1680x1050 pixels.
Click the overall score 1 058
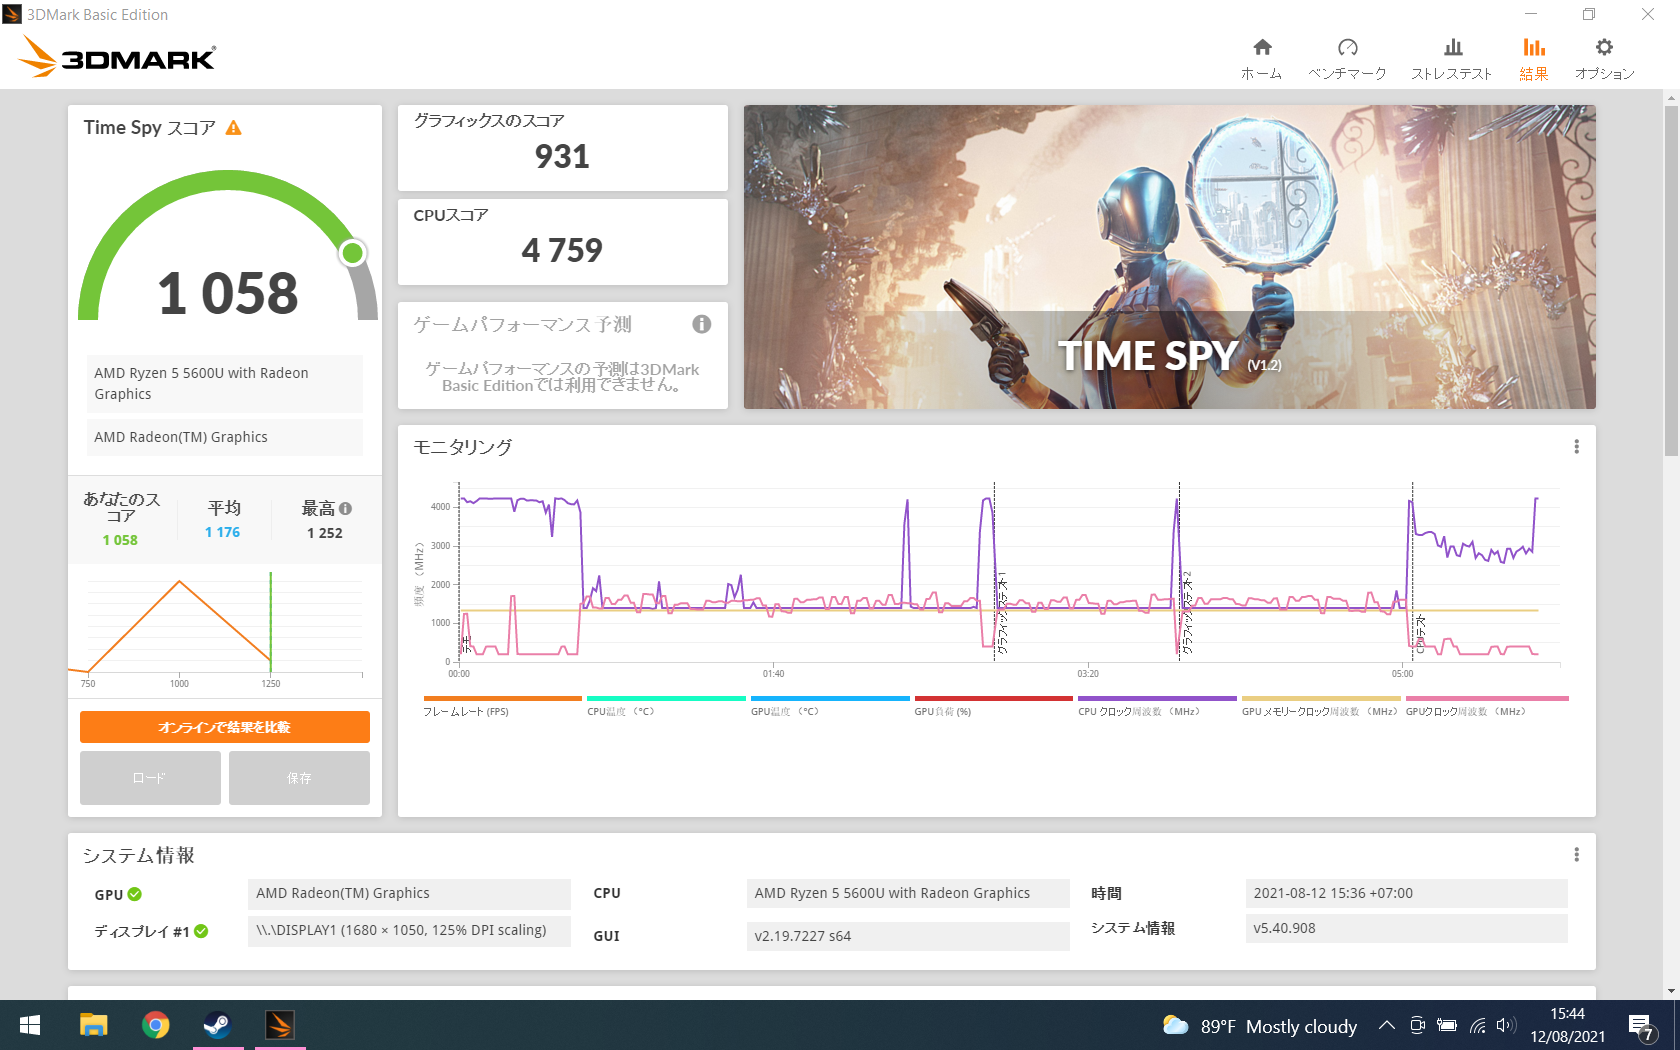point(228,293)
